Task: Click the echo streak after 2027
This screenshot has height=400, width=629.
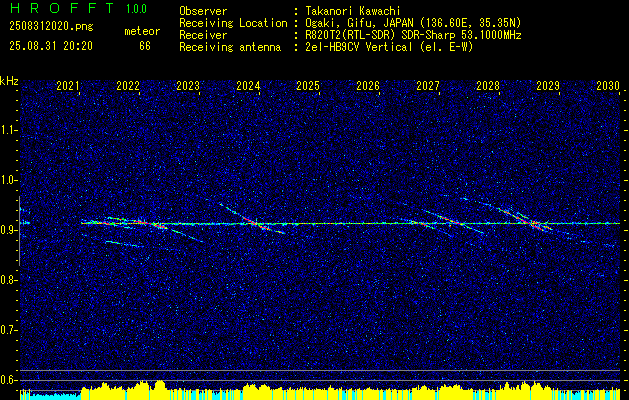Action: [455, 221]
